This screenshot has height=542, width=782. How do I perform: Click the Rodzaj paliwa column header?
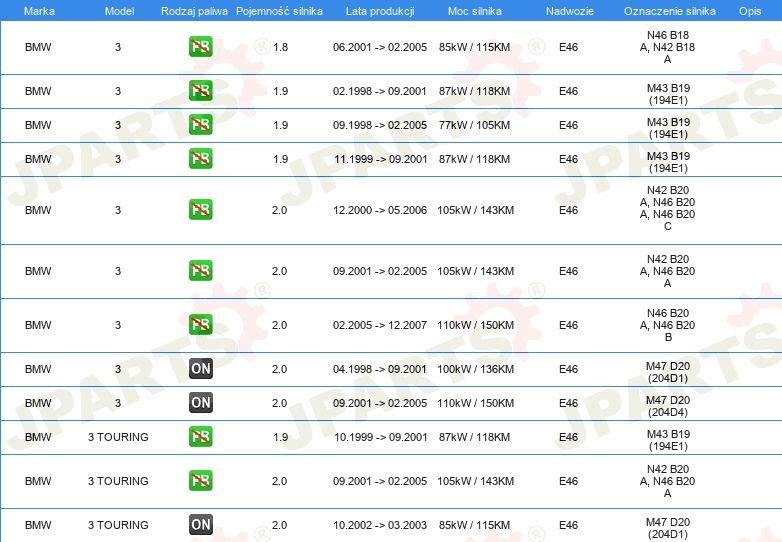pyautogui.click(x=194, y=11)
